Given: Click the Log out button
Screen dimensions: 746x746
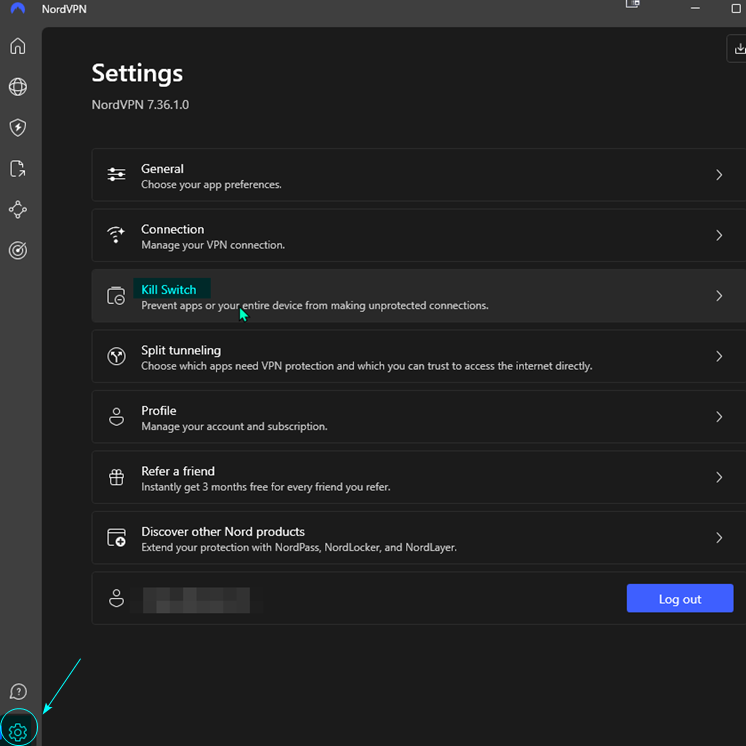Looking at the screenshot, I should 679,598.
